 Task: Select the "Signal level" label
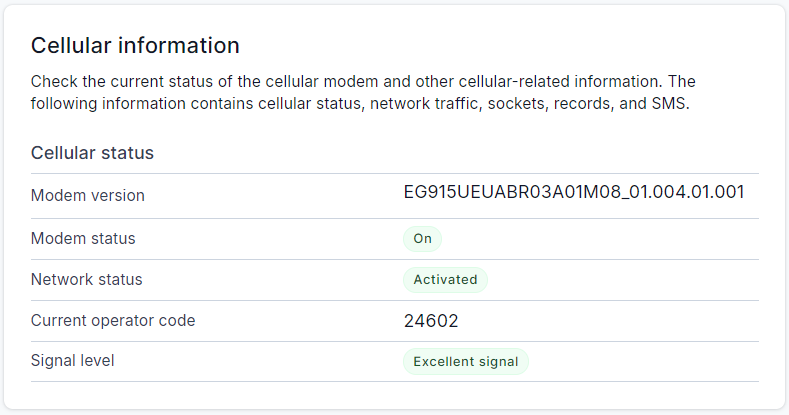[73, 360]
